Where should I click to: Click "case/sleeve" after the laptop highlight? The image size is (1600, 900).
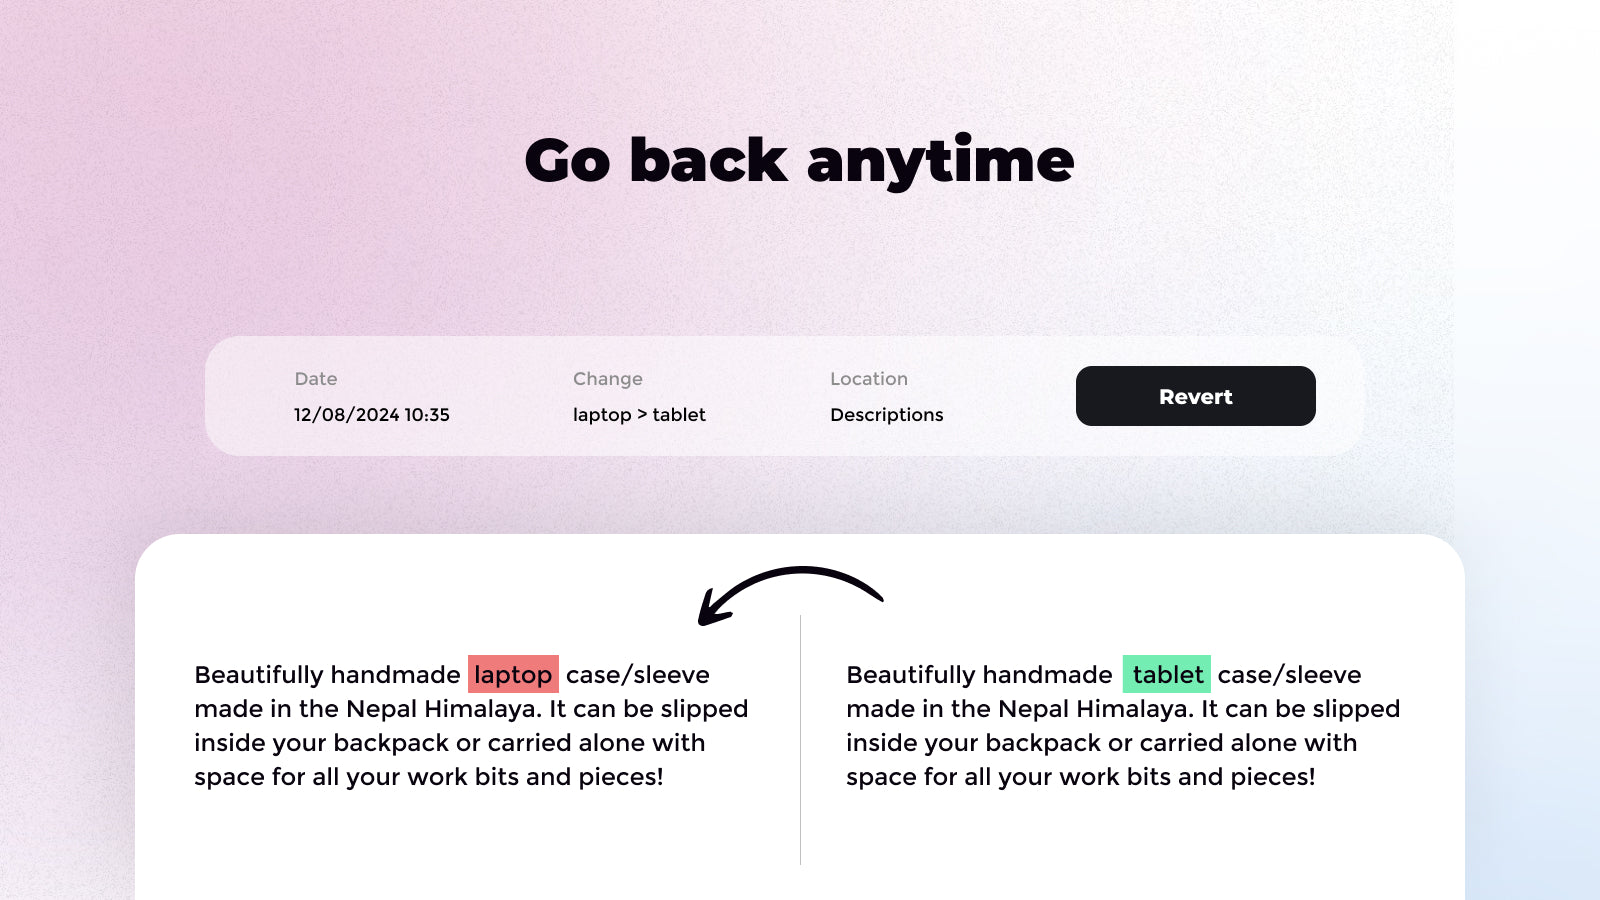[638, 675]
